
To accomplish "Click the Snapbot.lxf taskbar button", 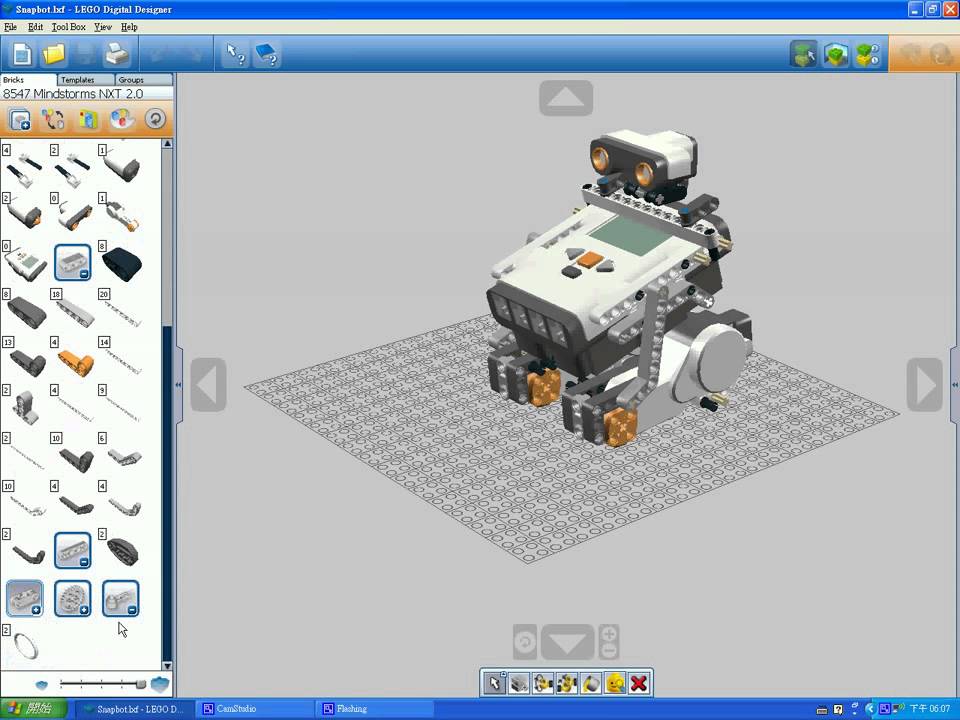I will click(135, 709).
